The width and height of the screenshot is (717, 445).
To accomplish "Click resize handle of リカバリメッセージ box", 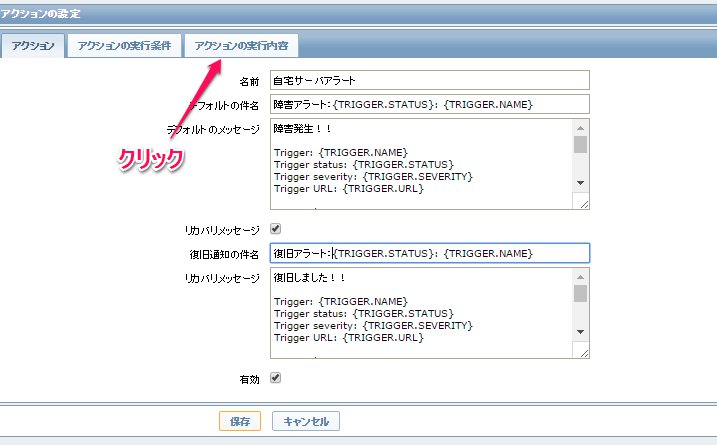I will tap(583, 351).
